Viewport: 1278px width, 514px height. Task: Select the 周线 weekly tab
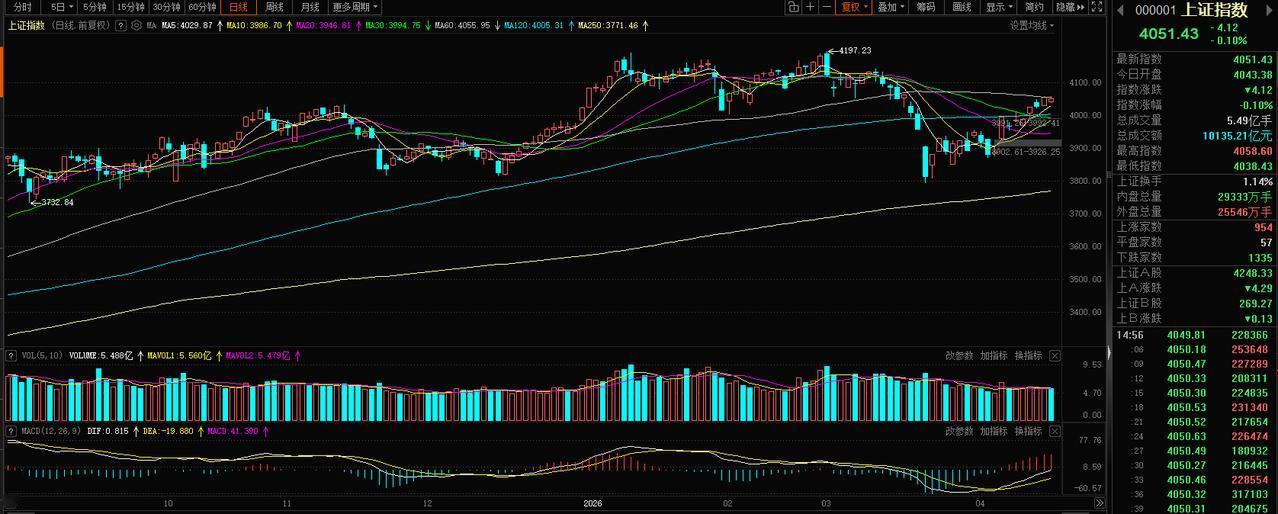274,7
